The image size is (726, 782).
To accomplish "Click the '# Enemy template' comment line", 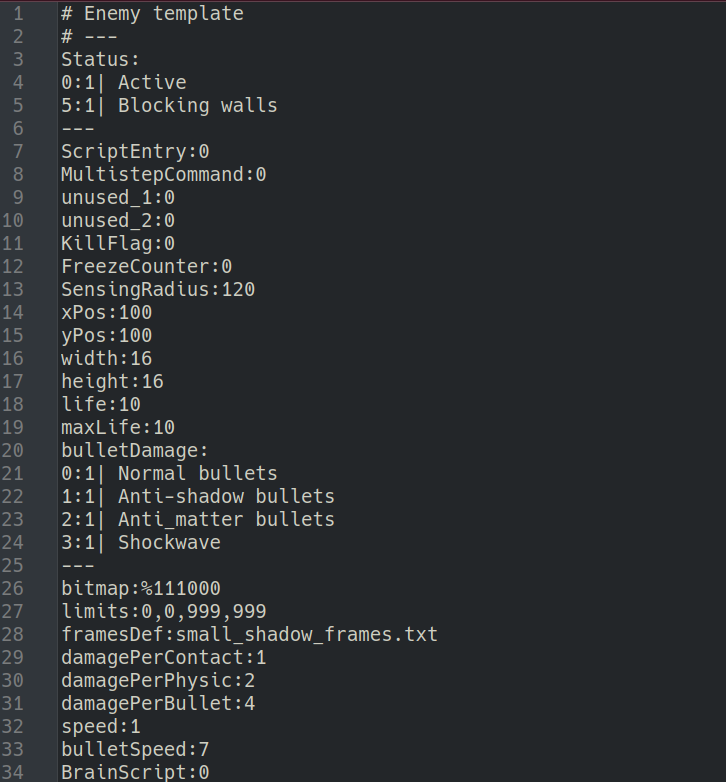I will [152, 14].
